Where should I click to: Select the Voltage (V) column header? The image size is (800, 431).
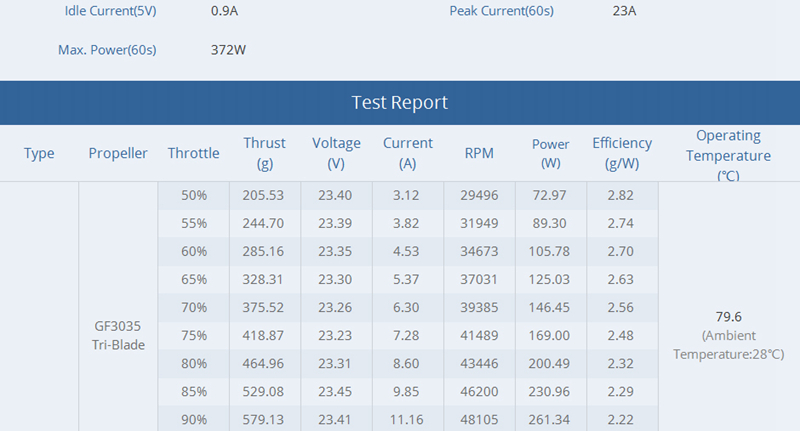pos(336,153)
